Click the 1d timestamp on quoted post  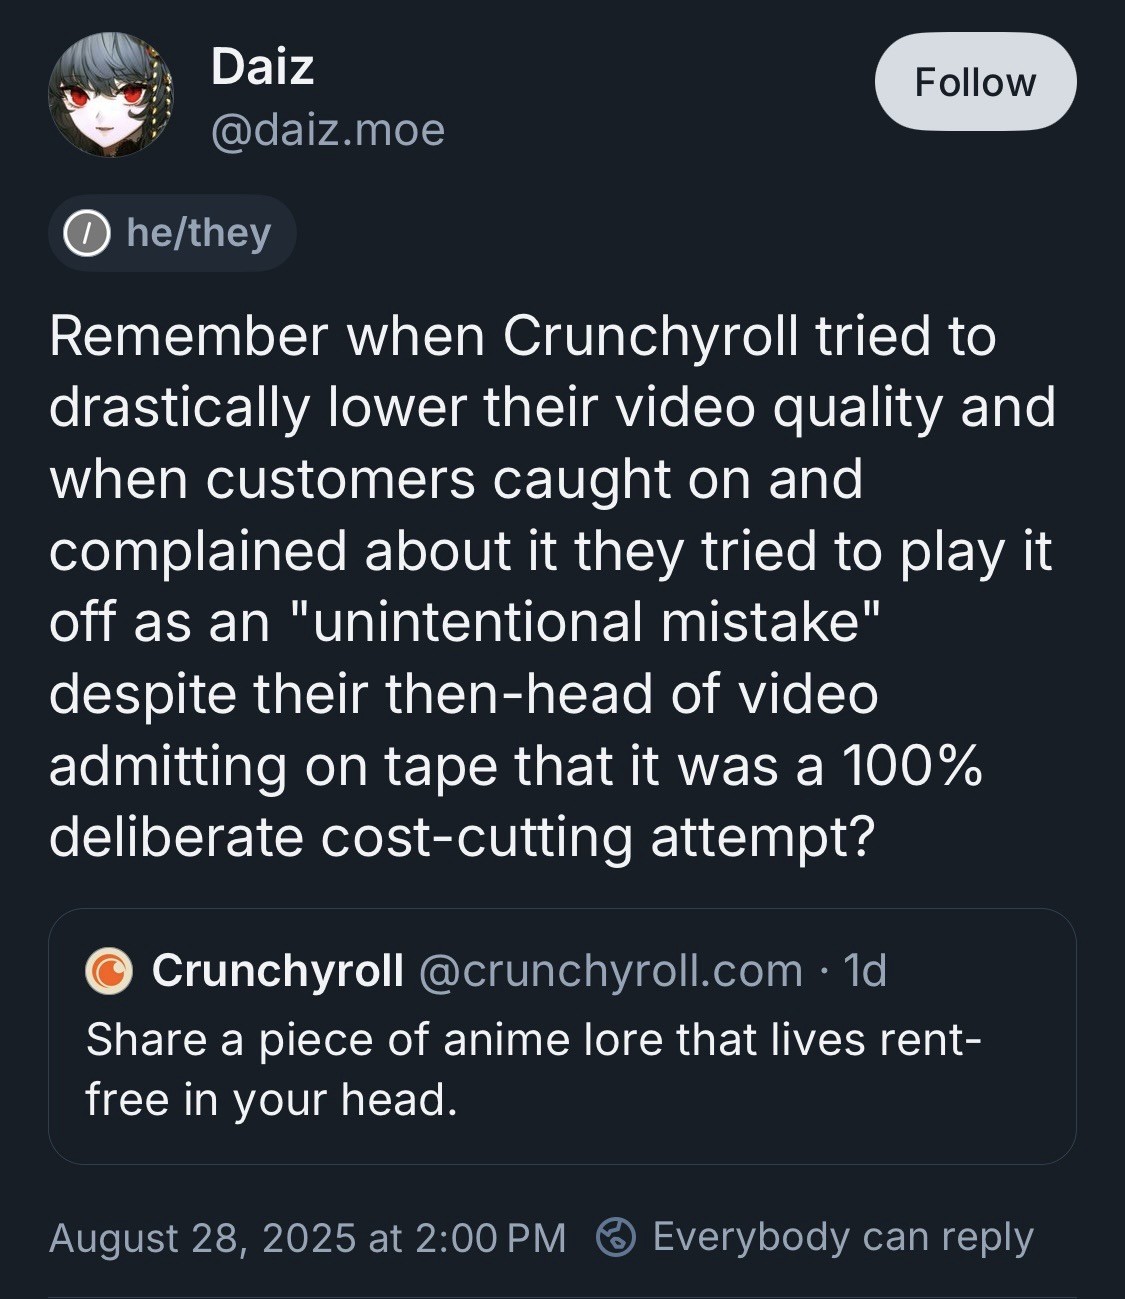pyautogui.click(x=865, y=970)
